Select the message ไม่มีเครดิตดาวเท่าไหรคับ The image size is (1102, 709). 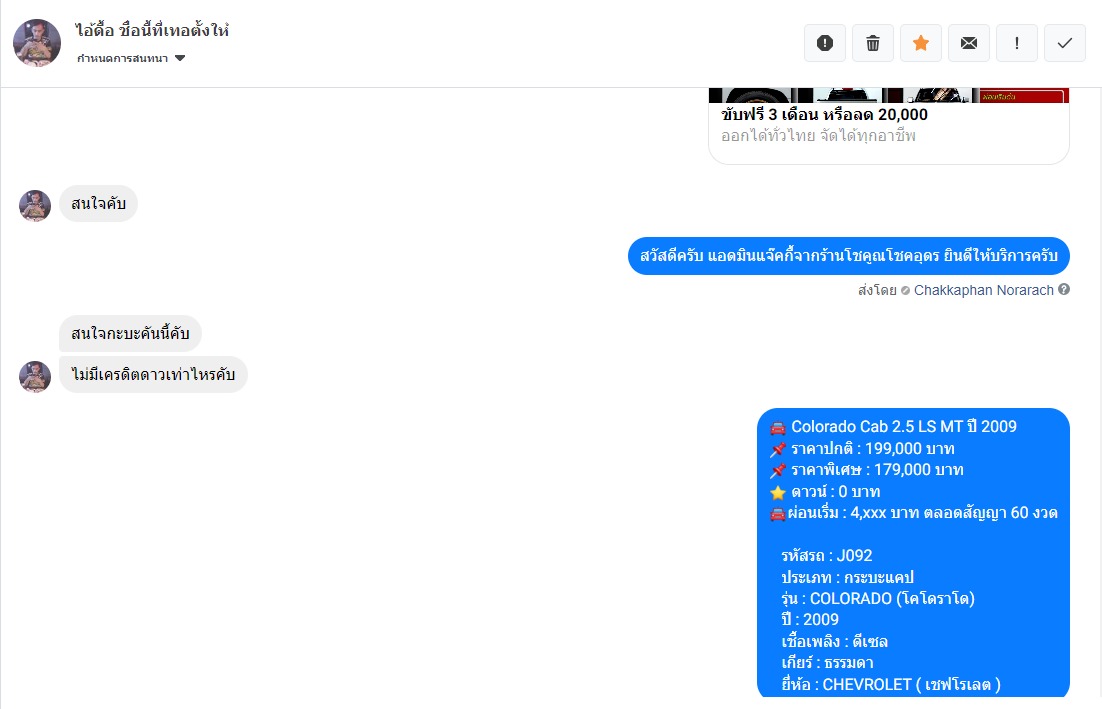tap(153, 375)
